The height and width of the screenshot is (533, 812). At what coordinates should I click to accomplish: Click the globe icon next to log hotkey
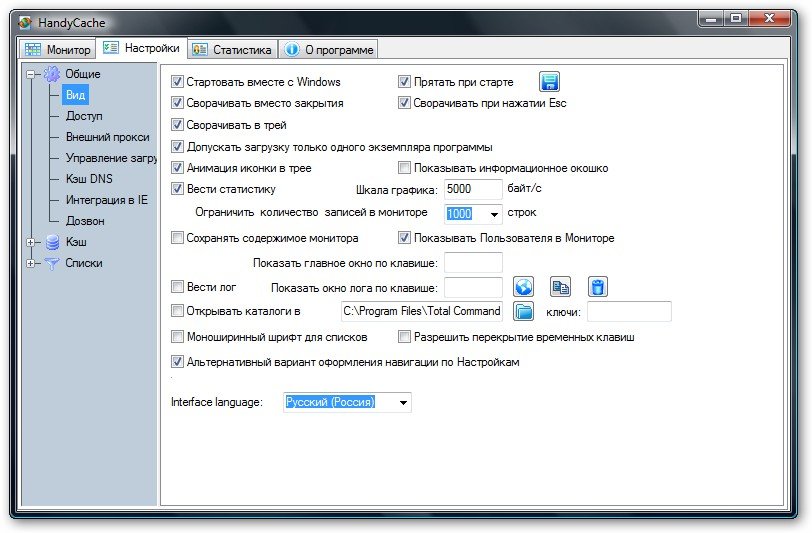tap(524, 288)
